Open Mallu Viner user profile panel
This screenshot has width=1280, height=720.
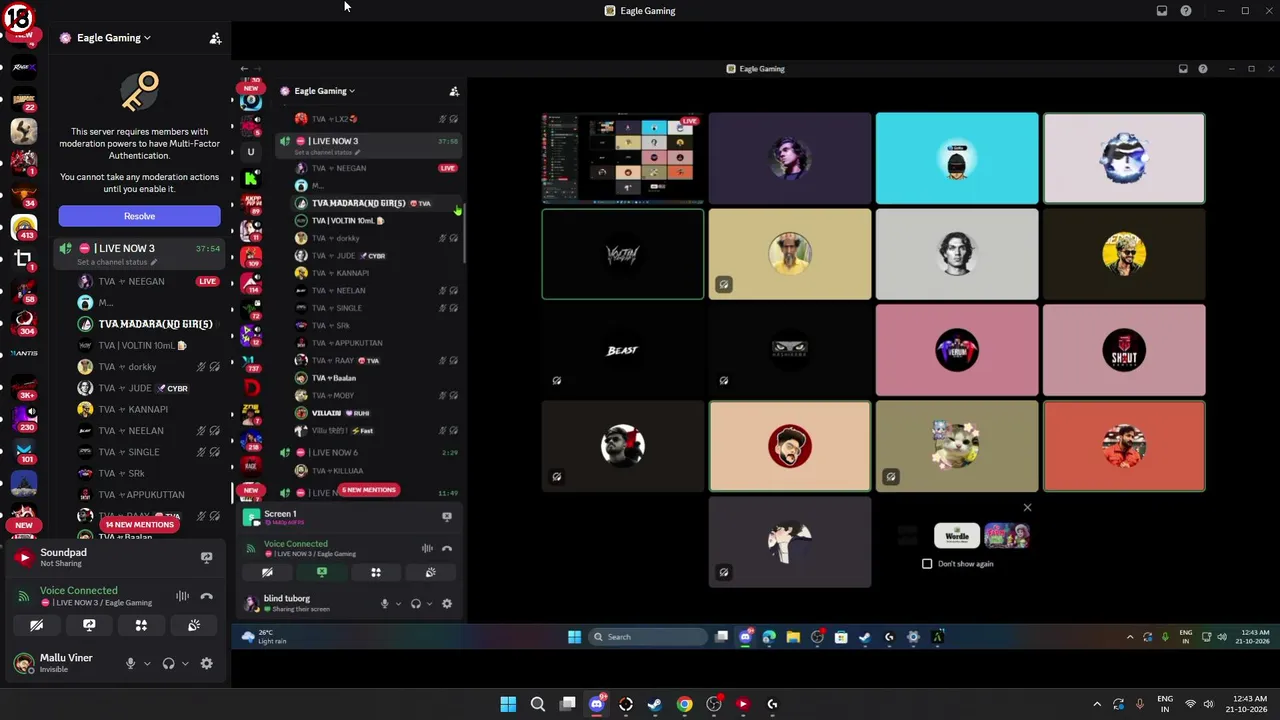coord(55,663)
